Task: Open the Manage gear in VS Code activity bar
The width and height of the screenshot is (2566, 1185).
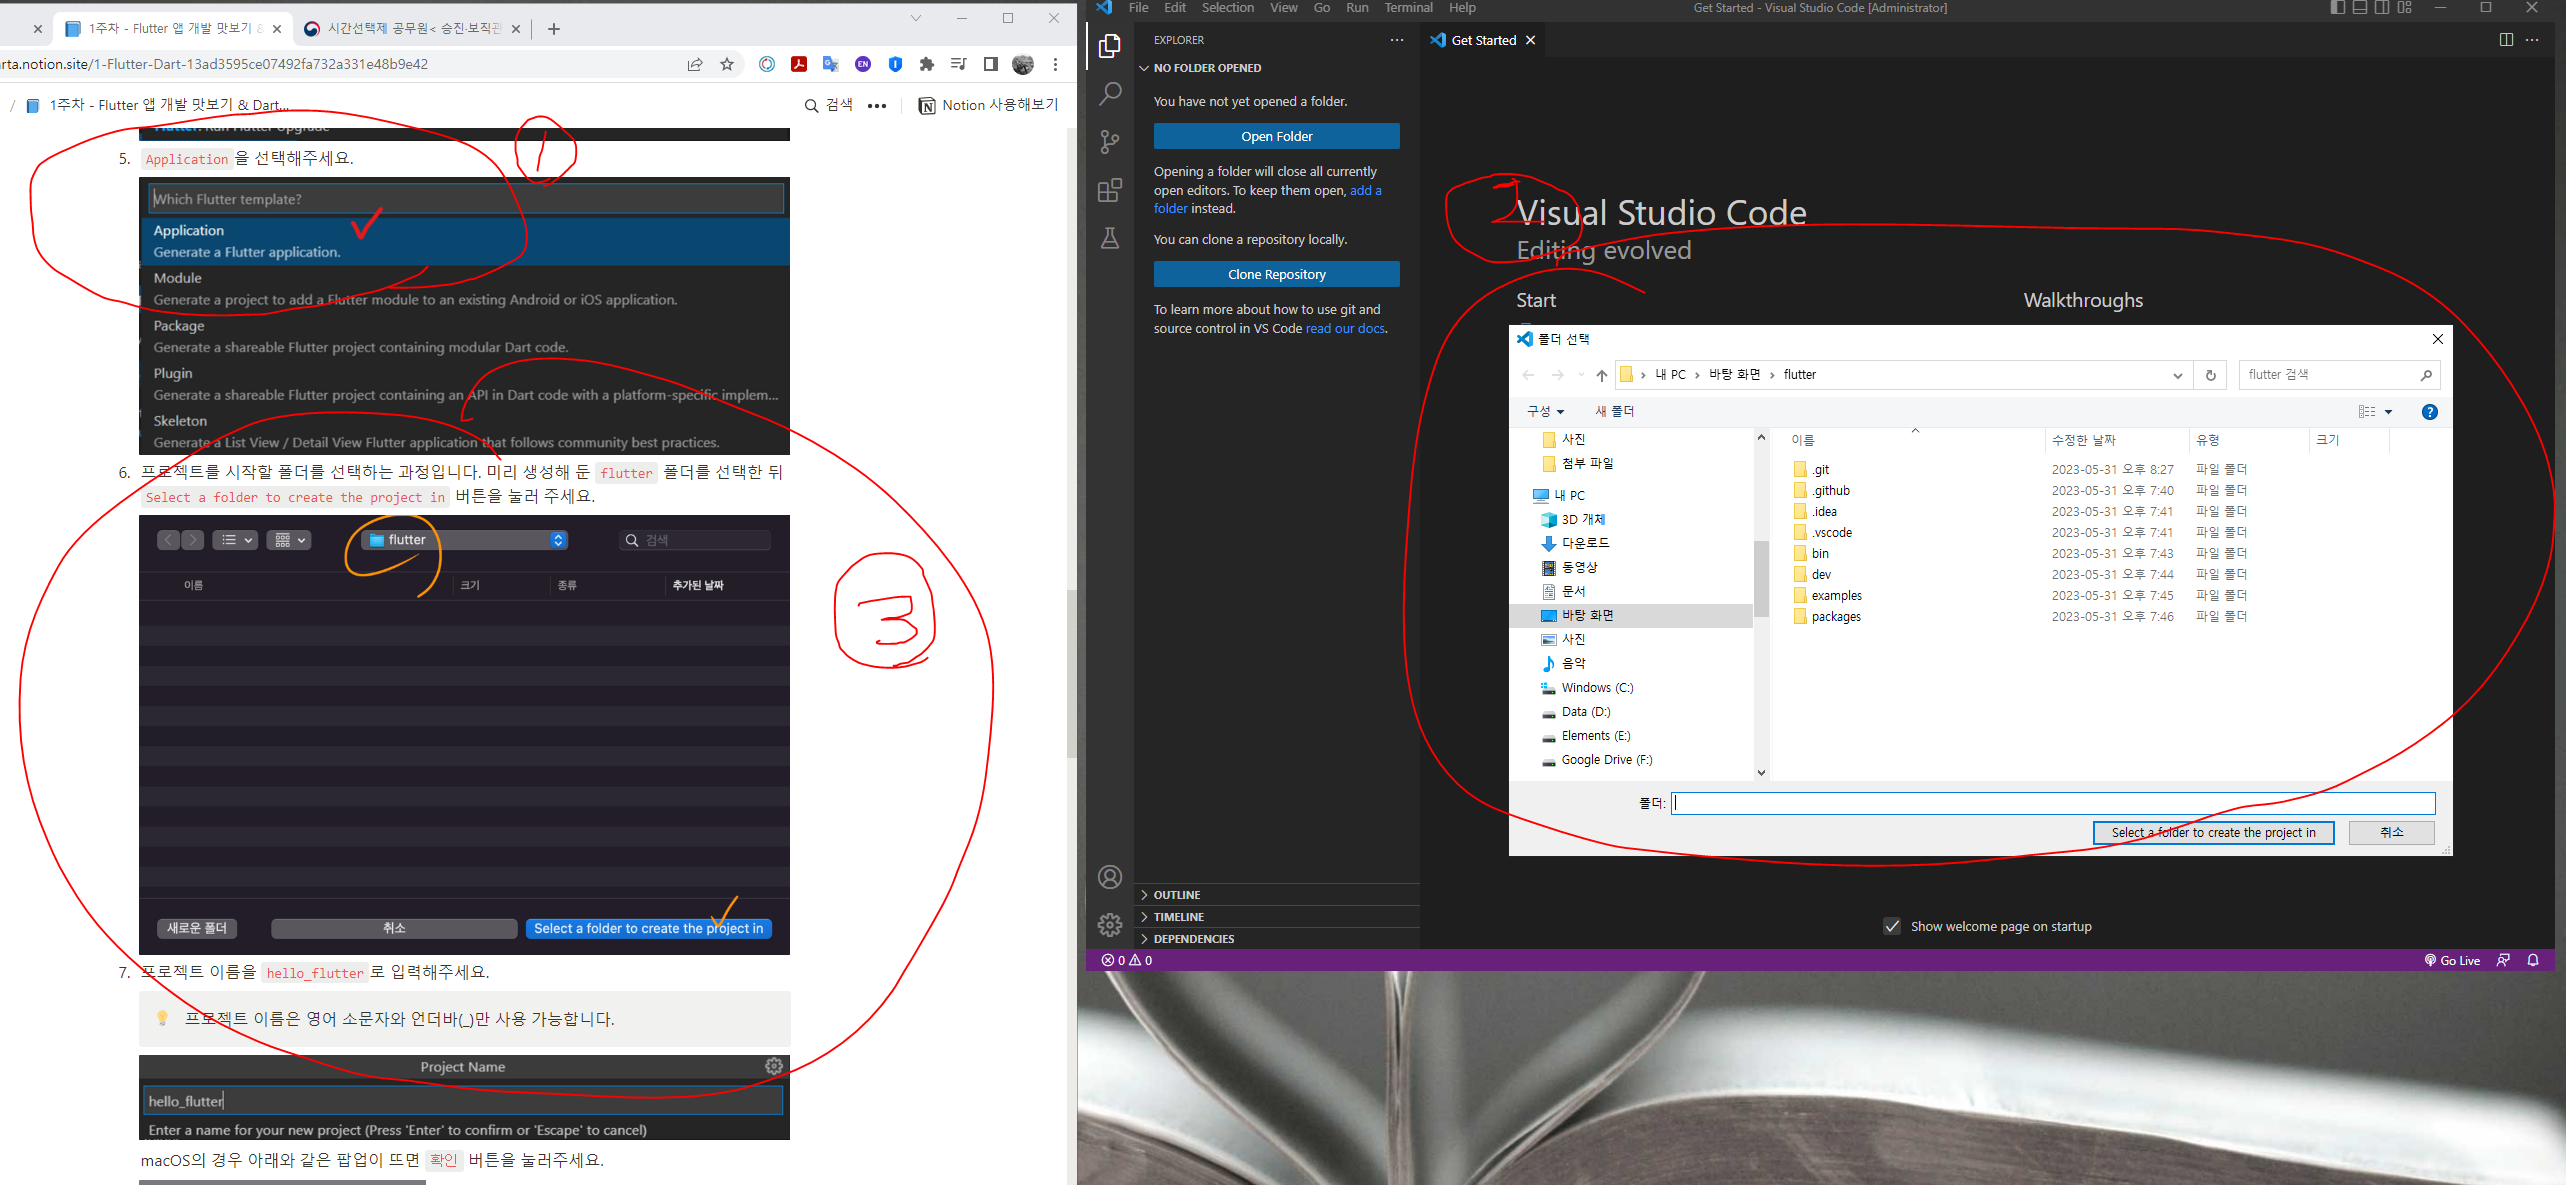Action: 1110,925
